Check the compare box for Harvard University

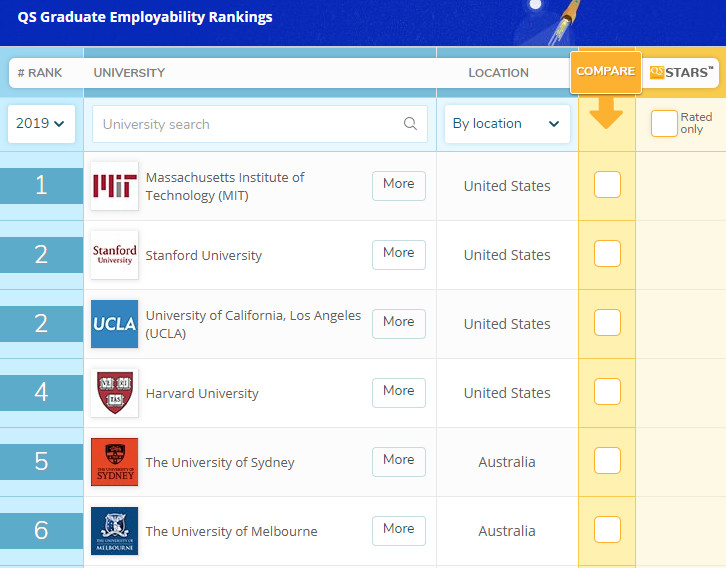607,392
